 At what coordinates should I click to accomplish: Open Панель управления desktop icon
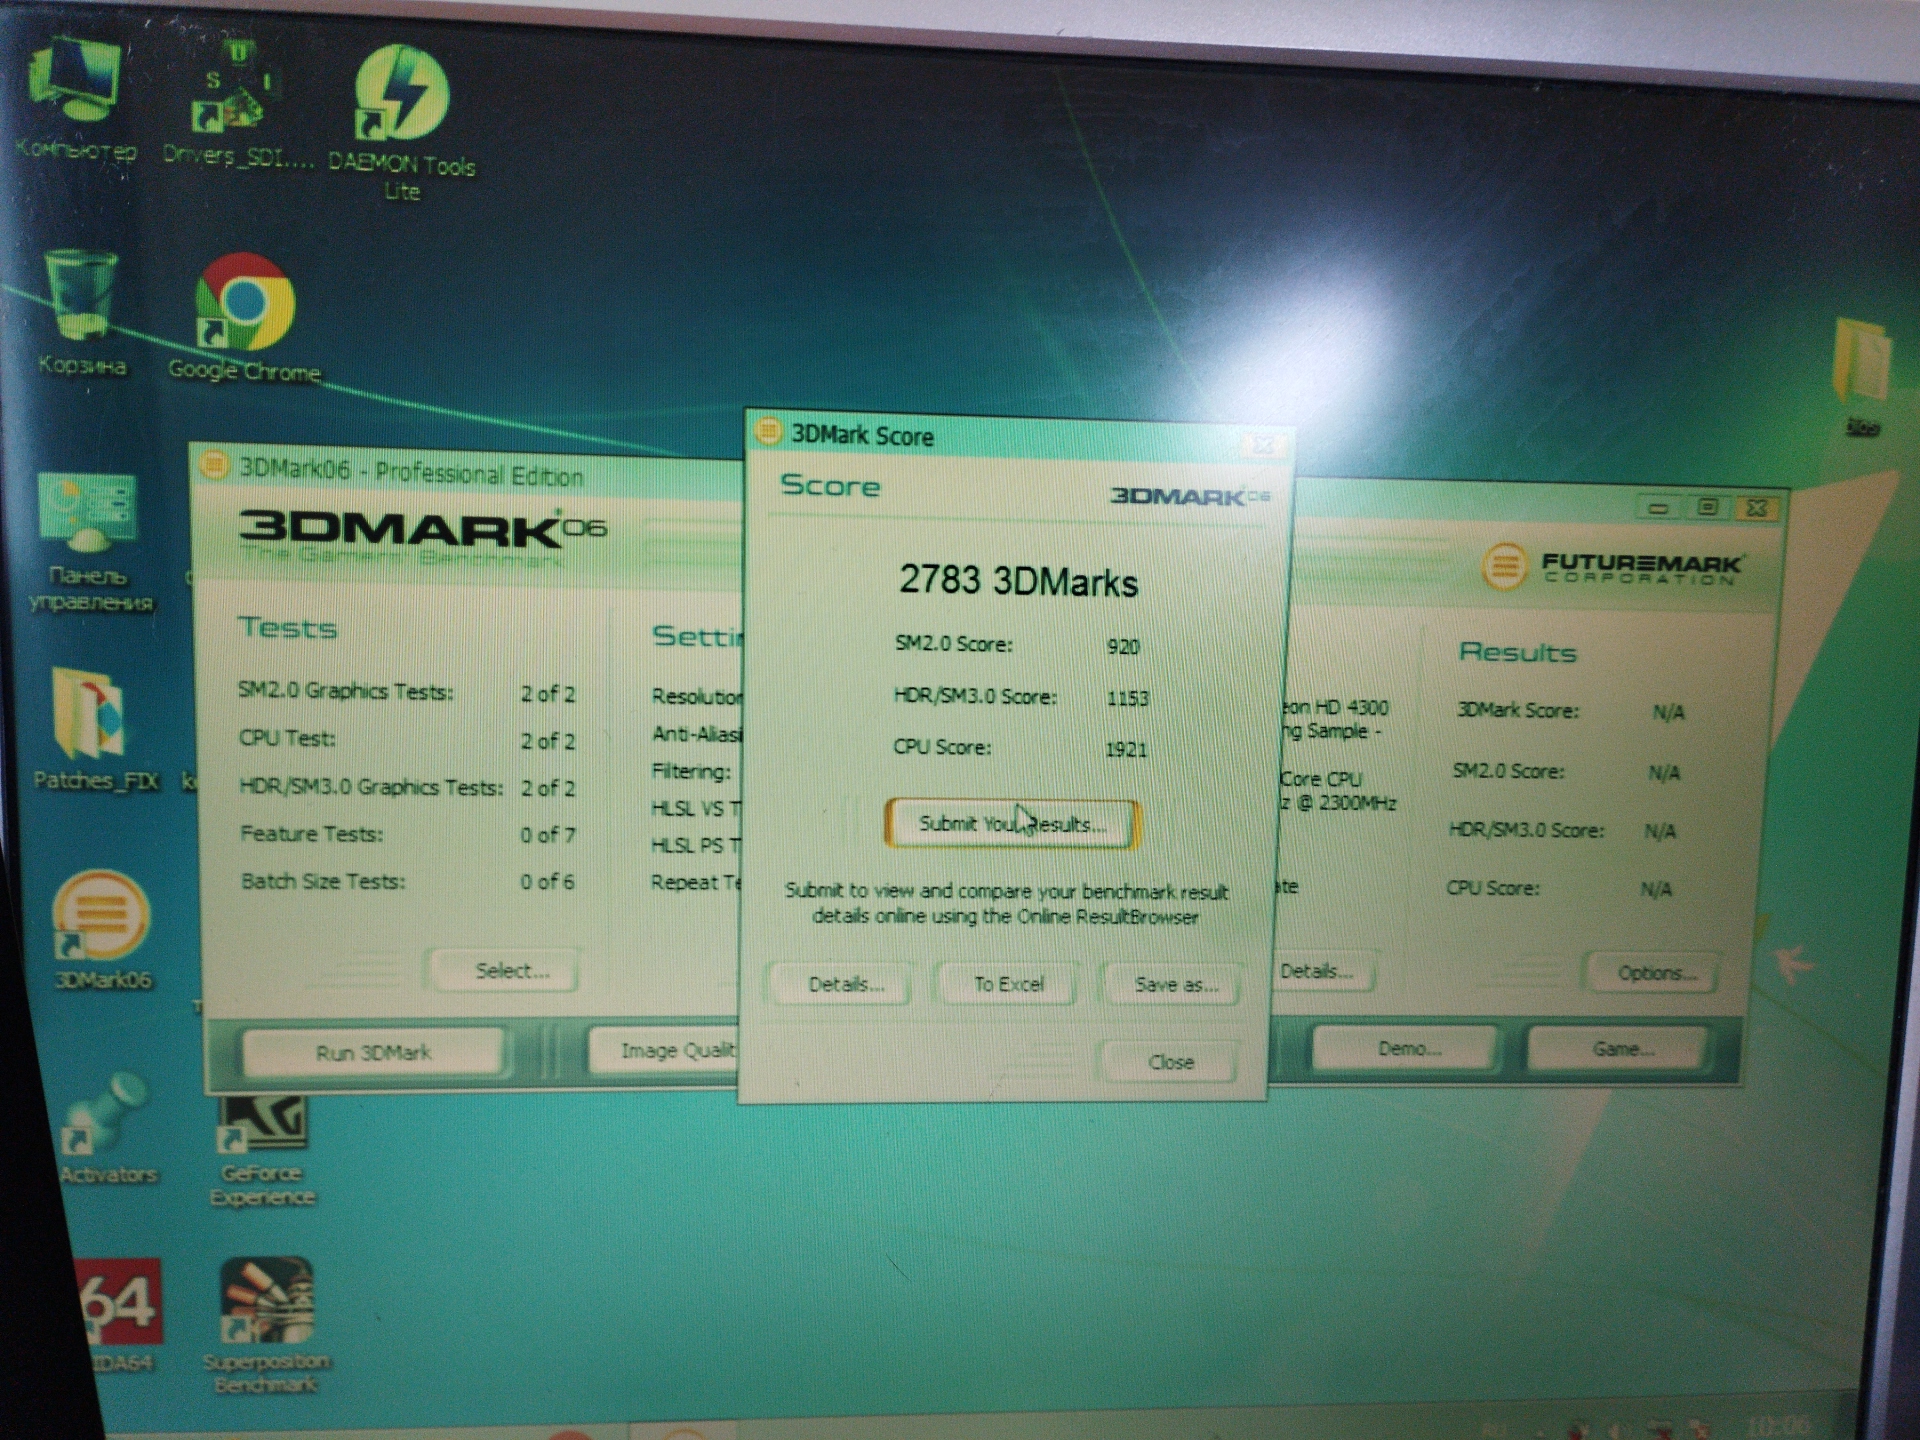click(x=89, y=542)
